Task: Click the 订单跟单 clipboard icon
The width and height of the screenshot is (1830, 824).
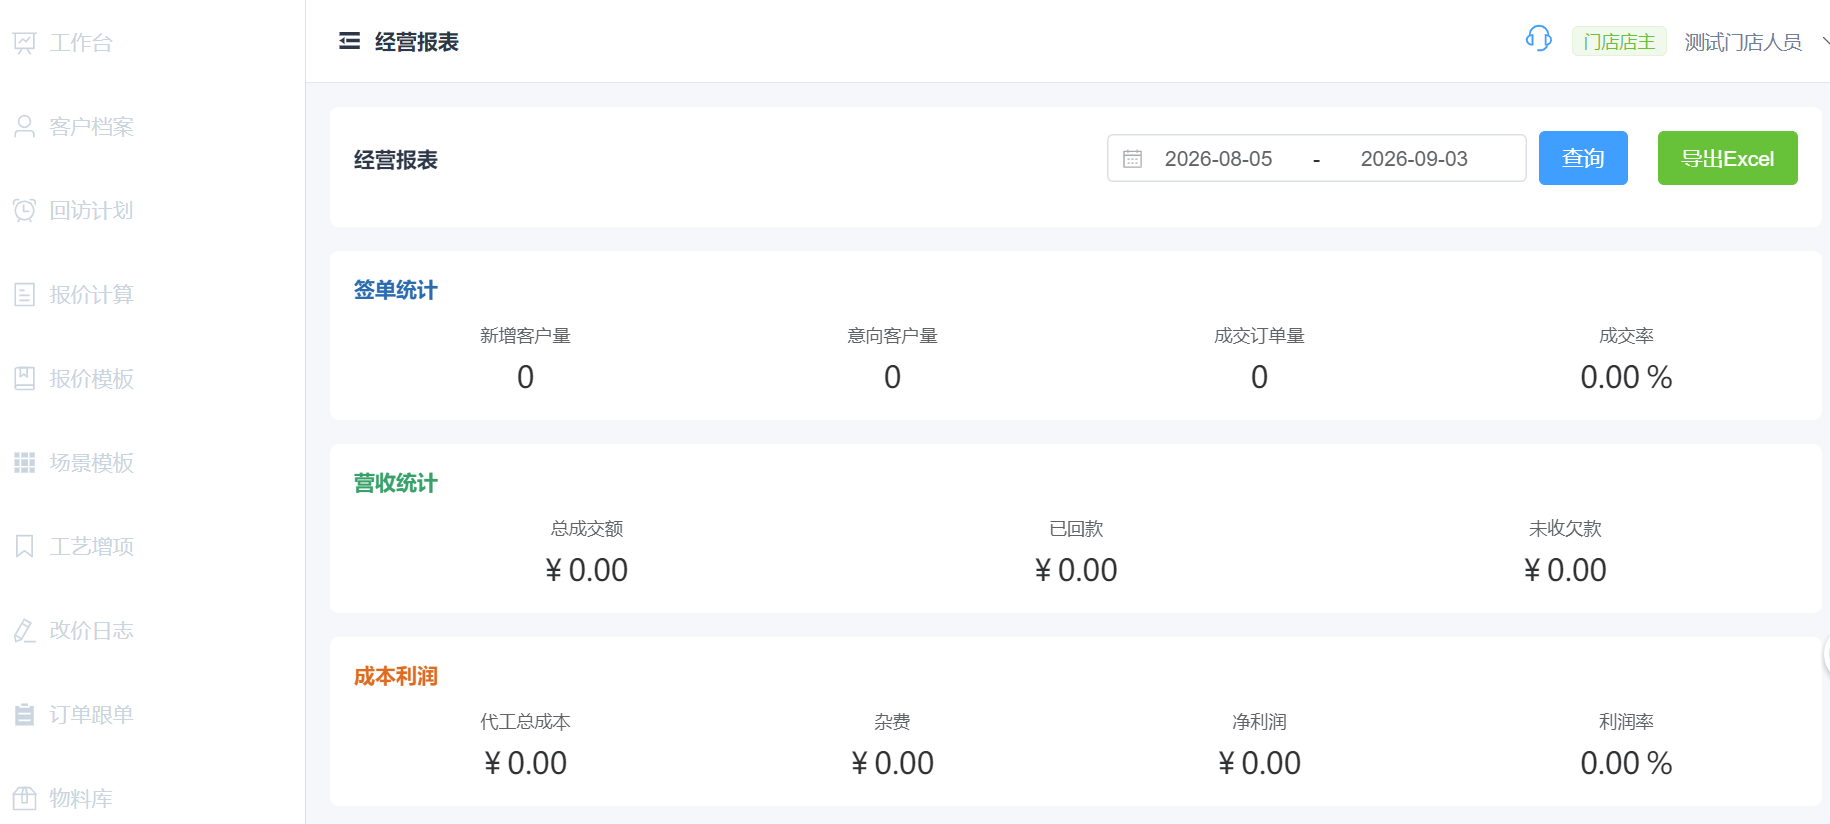Action: pyautogui.click(x=24, y=715)
